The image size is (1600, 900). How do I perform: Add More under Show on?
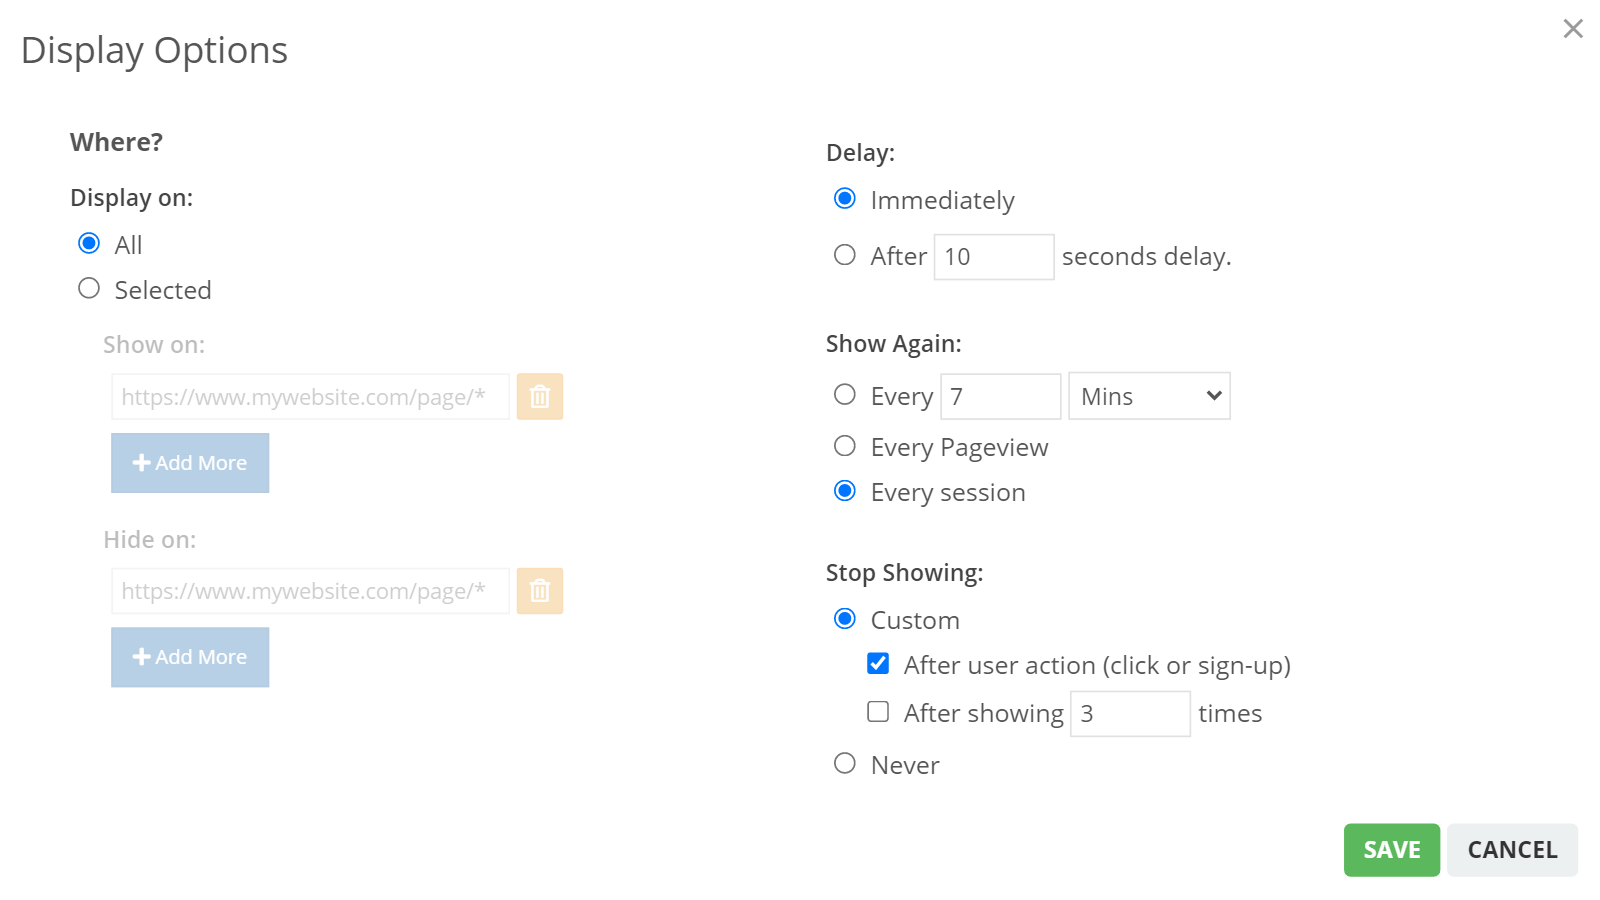click(190, 463)
